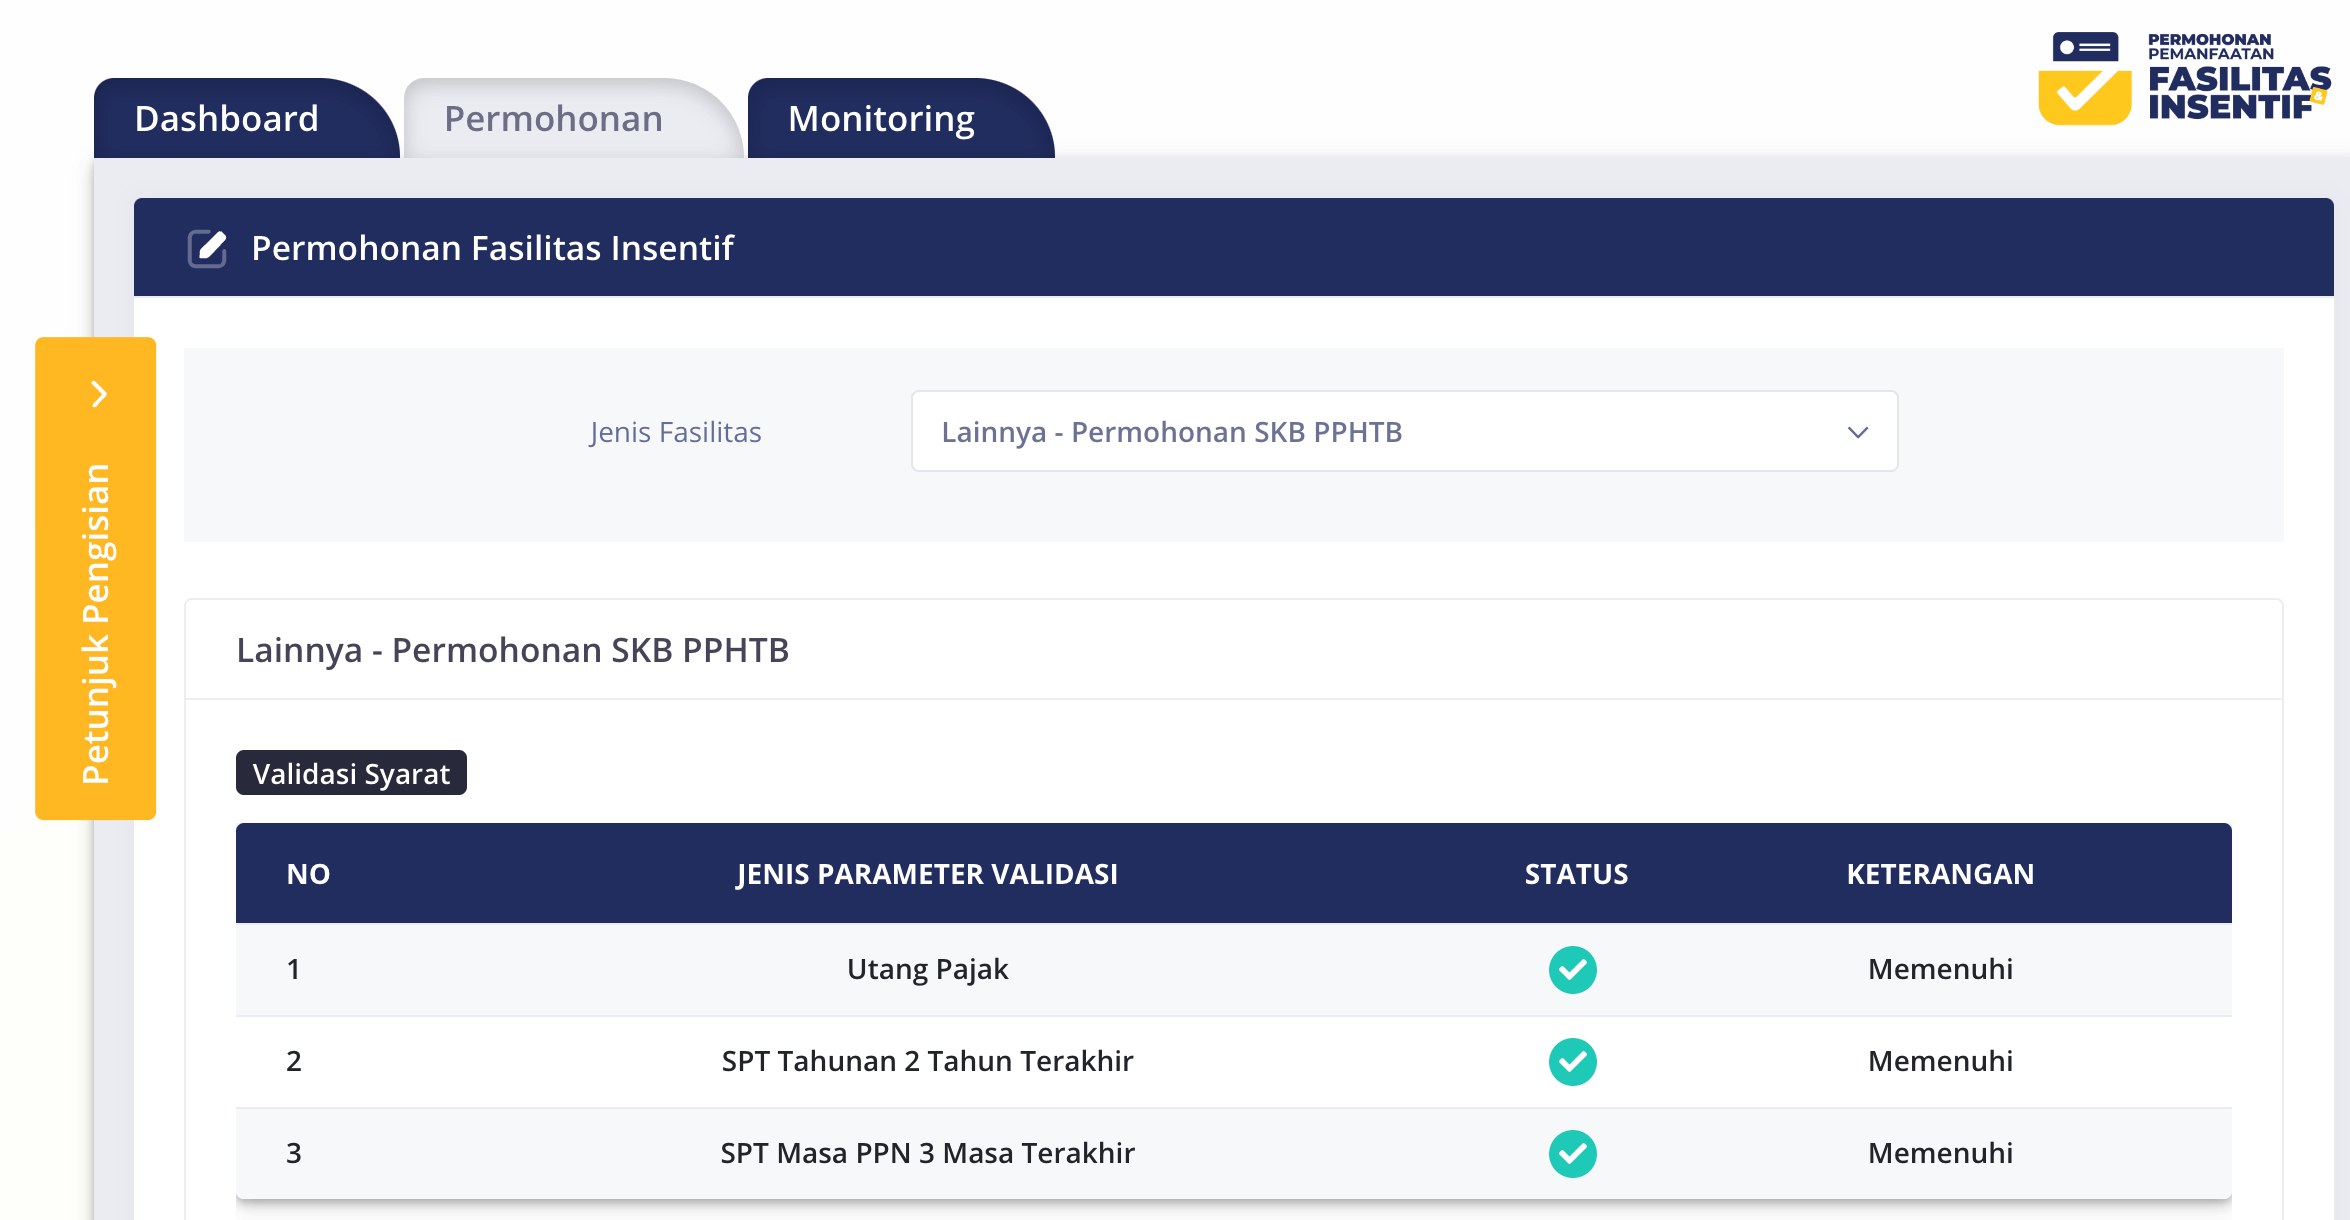Select 'SPT Tahunan 2 Tahun Terakhir' cell
Screen dimensions: 2350x1220
(928, 1061)
